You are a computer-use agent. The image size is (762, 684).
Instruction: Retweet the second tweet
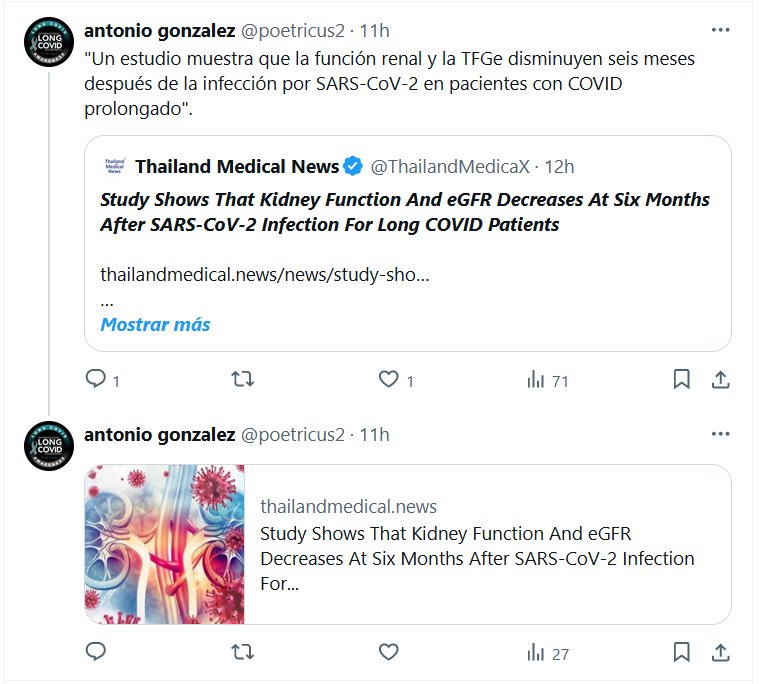242,653
